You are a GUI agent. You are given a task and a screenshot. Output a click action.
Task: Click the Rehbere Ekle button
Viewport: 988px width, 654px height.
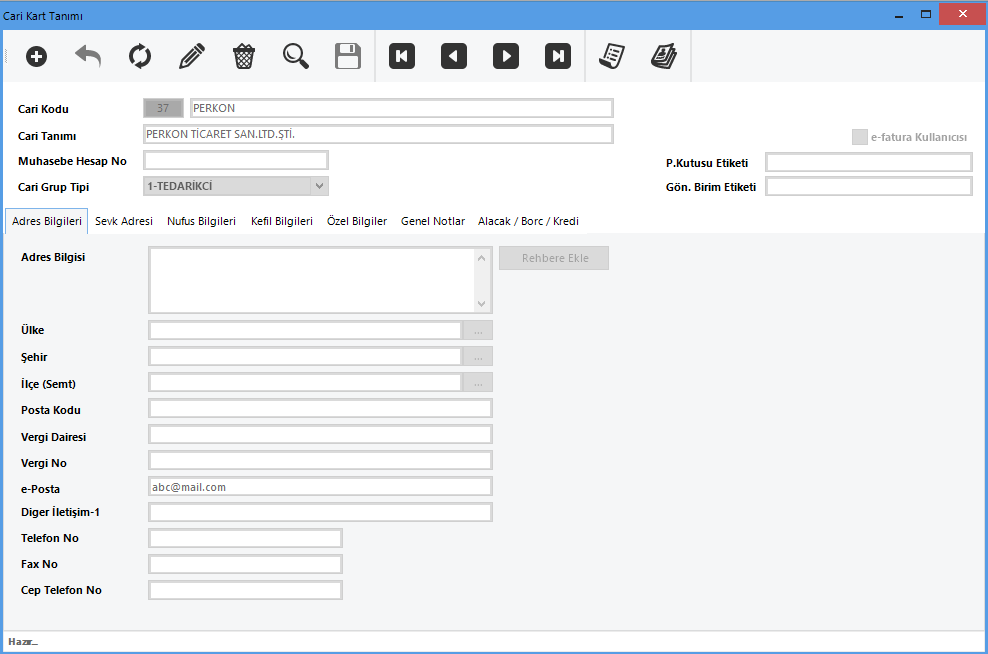coord(554,258)
